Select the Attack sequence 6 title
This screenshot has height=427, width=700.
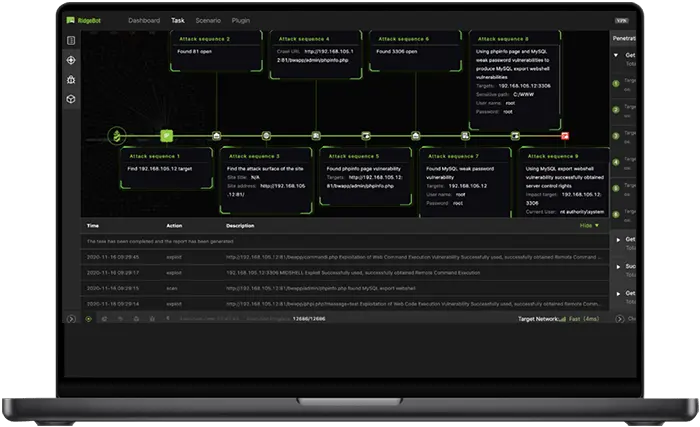(x=404, y=39)
